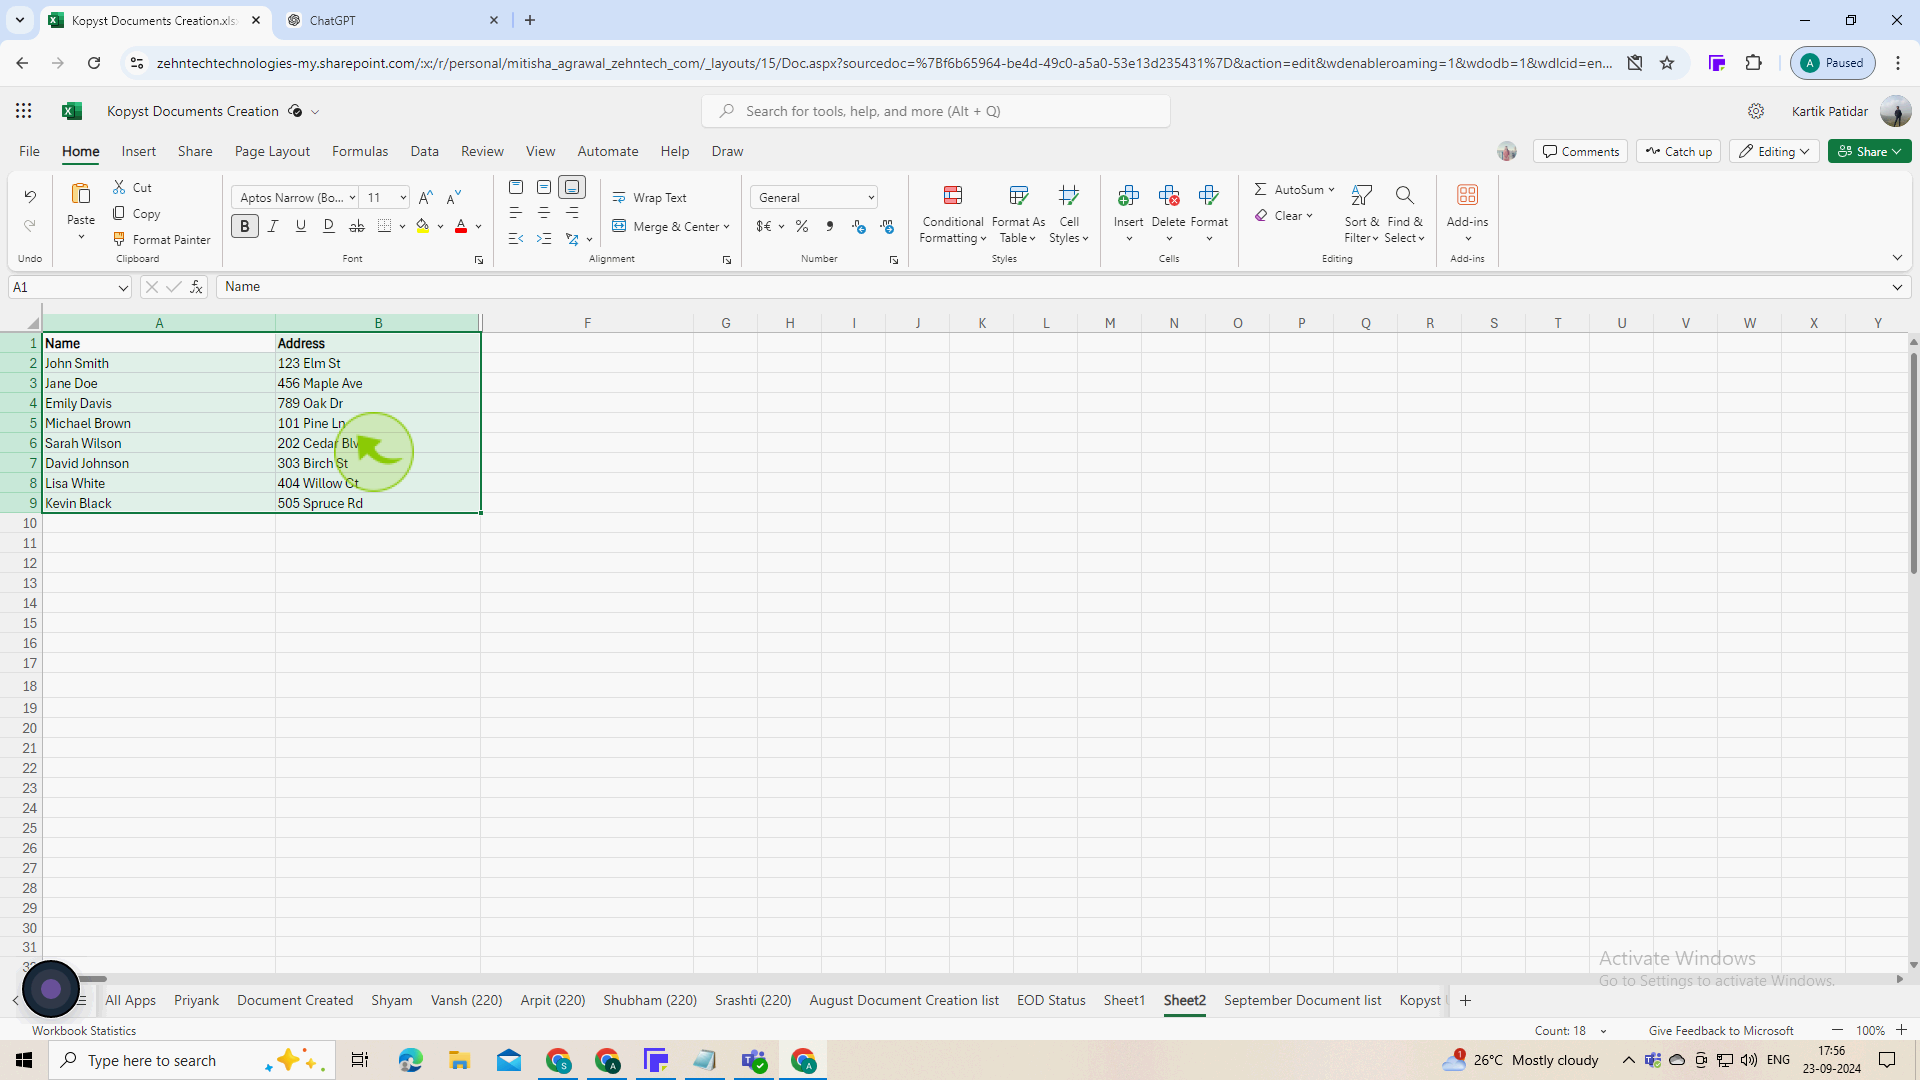This screenshot has height=1080, width=1920.
Task: Decrease font size with the A-down icon
Action: 453,197
